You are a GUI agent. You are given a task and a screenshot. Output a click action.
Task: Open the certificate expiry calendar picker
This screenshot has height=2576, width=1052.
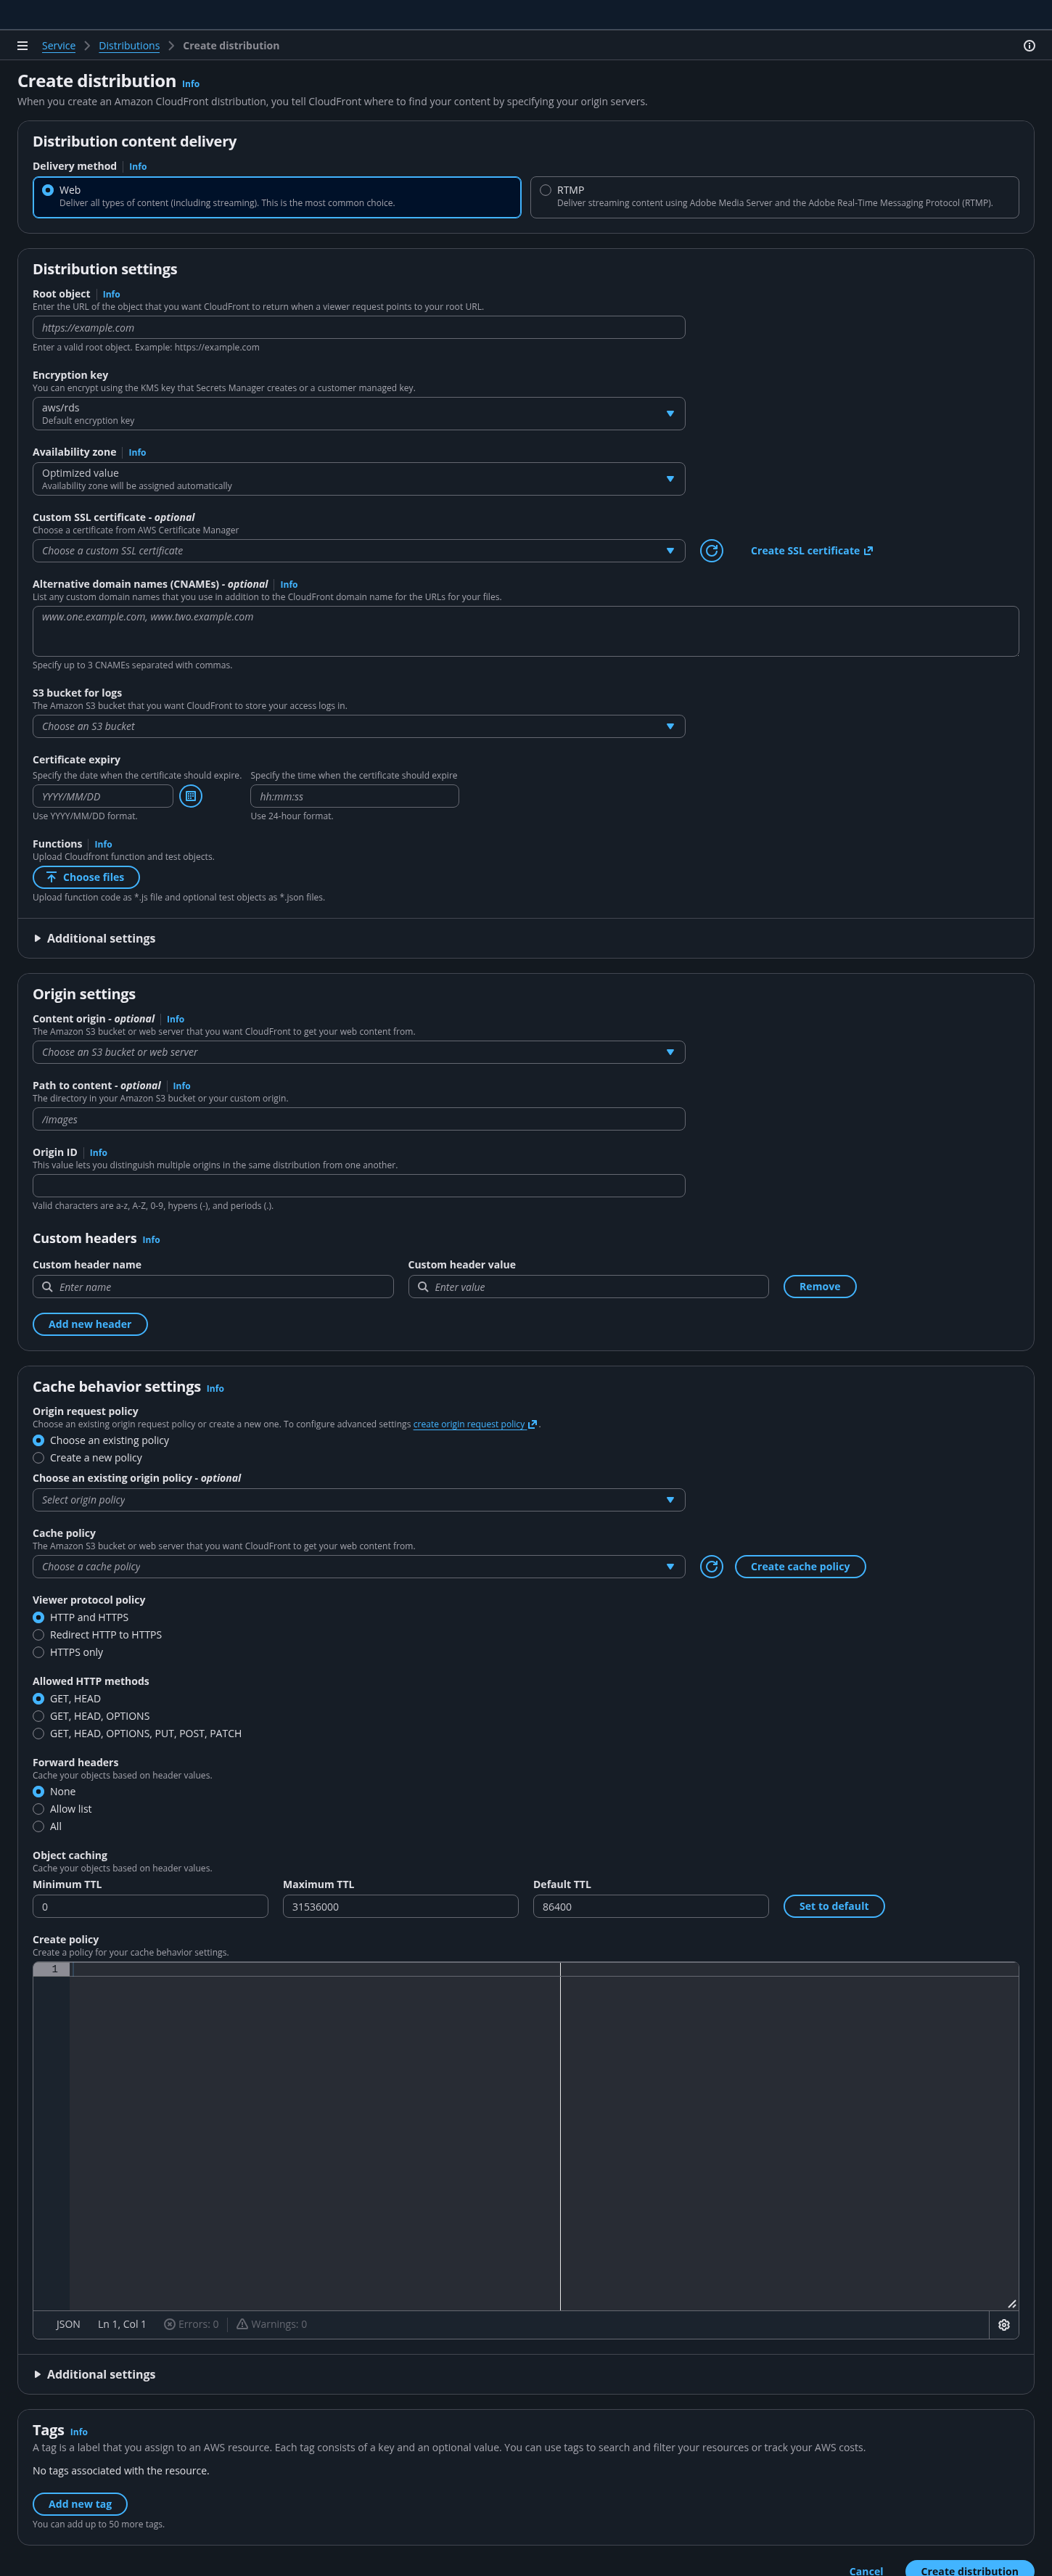[x=190, y=796]
